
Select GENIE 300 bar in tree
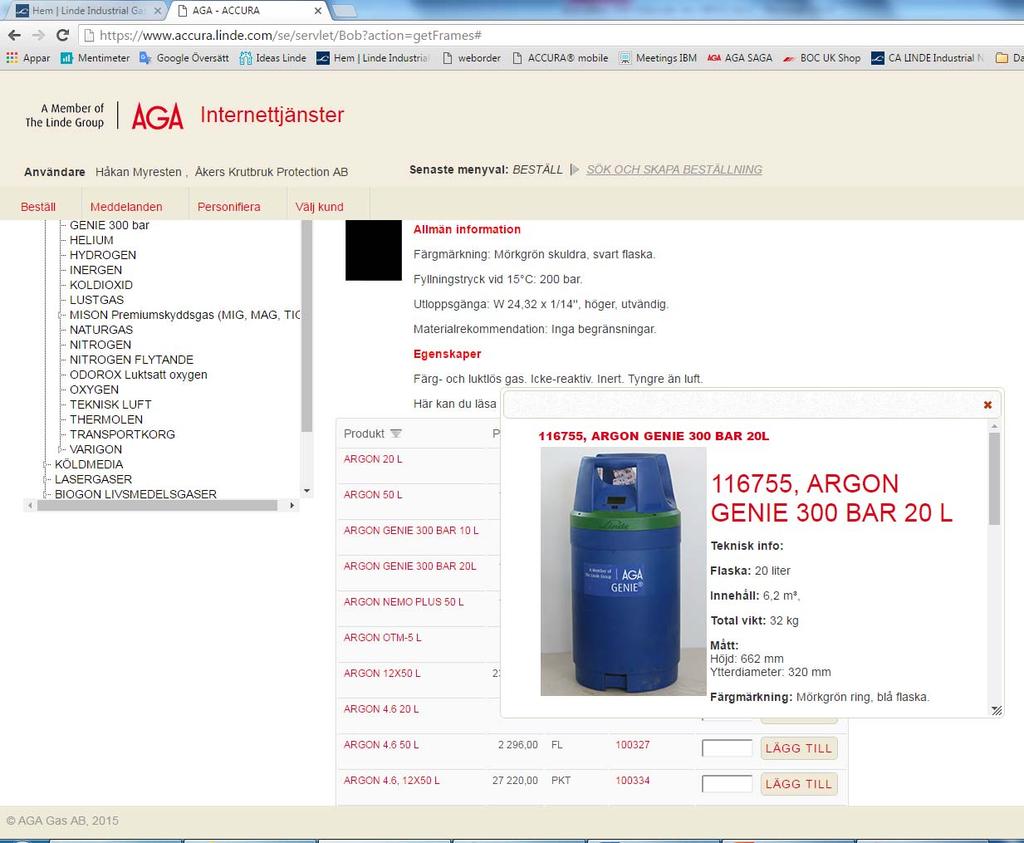(x=109, y=225)
